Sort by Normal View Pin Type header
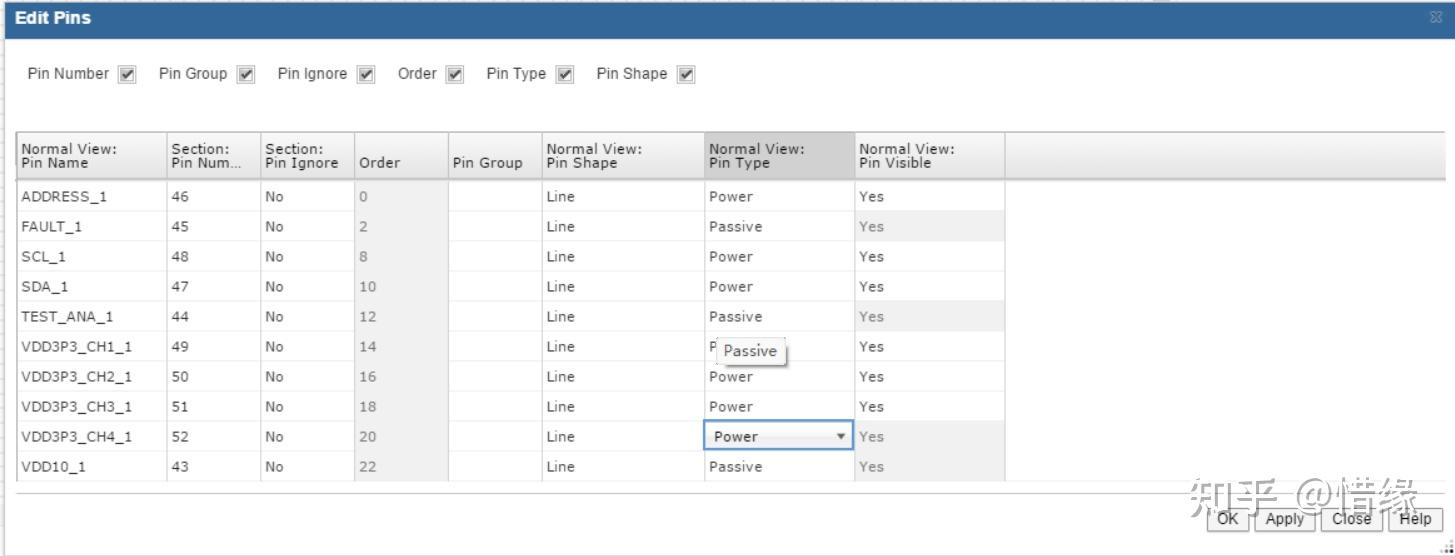 779,156
